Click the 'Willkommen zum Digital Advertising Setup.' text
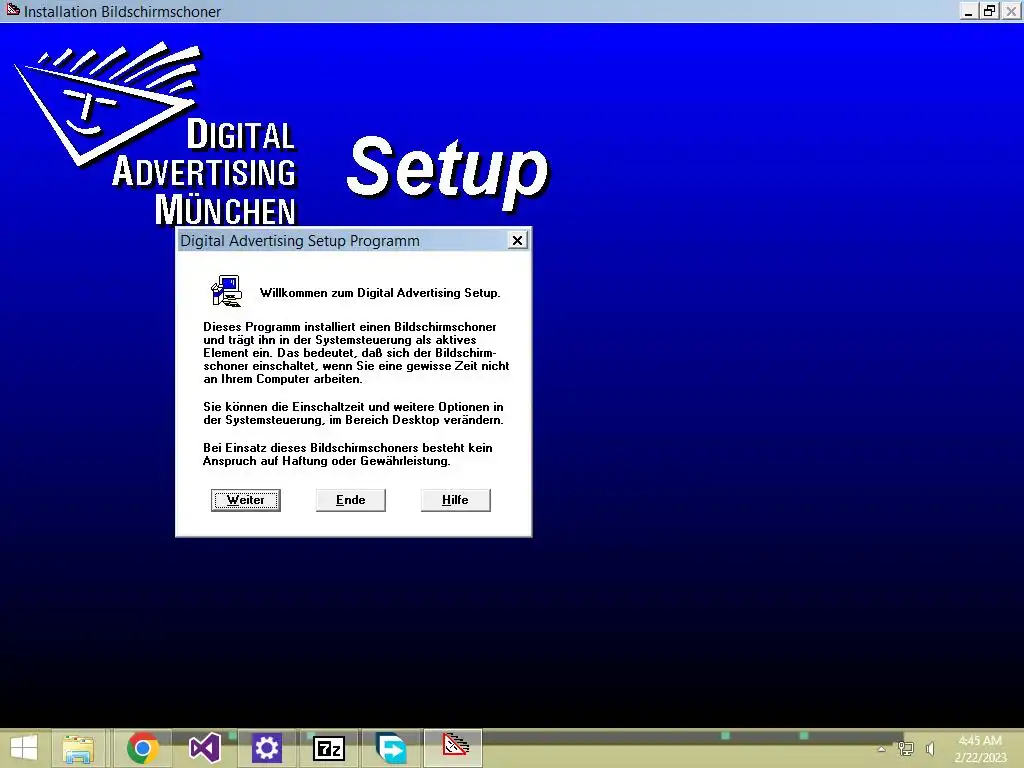Image resolution: width=1024 pixels, height=768 pixels. 380,293
